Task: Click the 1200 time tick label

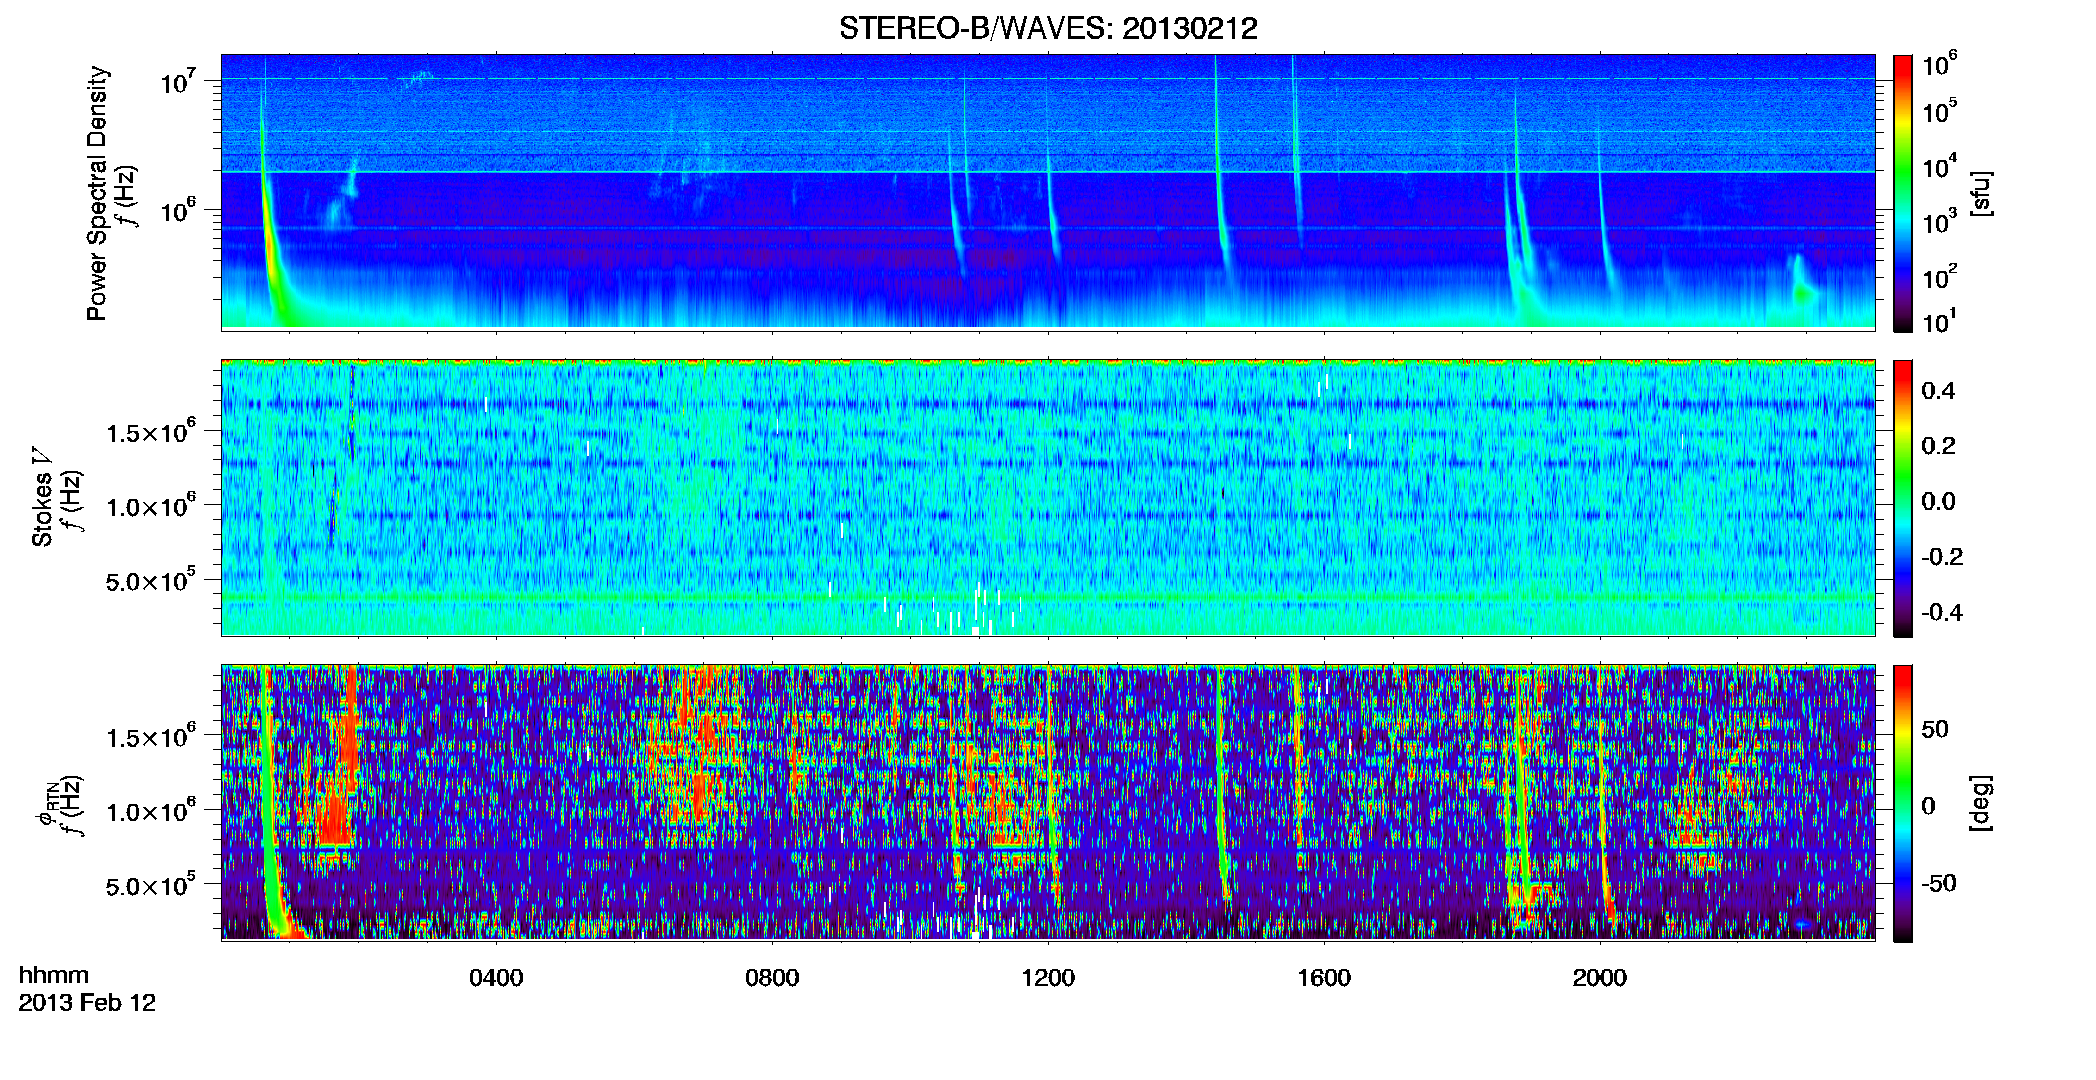Action: tap(1048, 978)
